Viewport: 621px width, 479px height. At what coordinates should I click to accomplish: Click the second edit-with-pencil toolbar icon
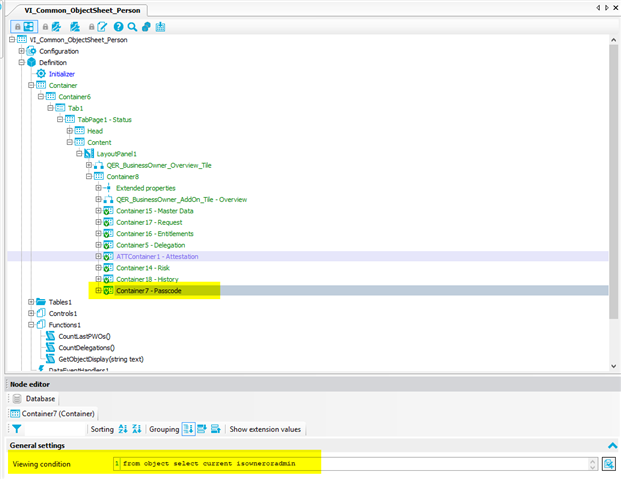tap(74, 27)
